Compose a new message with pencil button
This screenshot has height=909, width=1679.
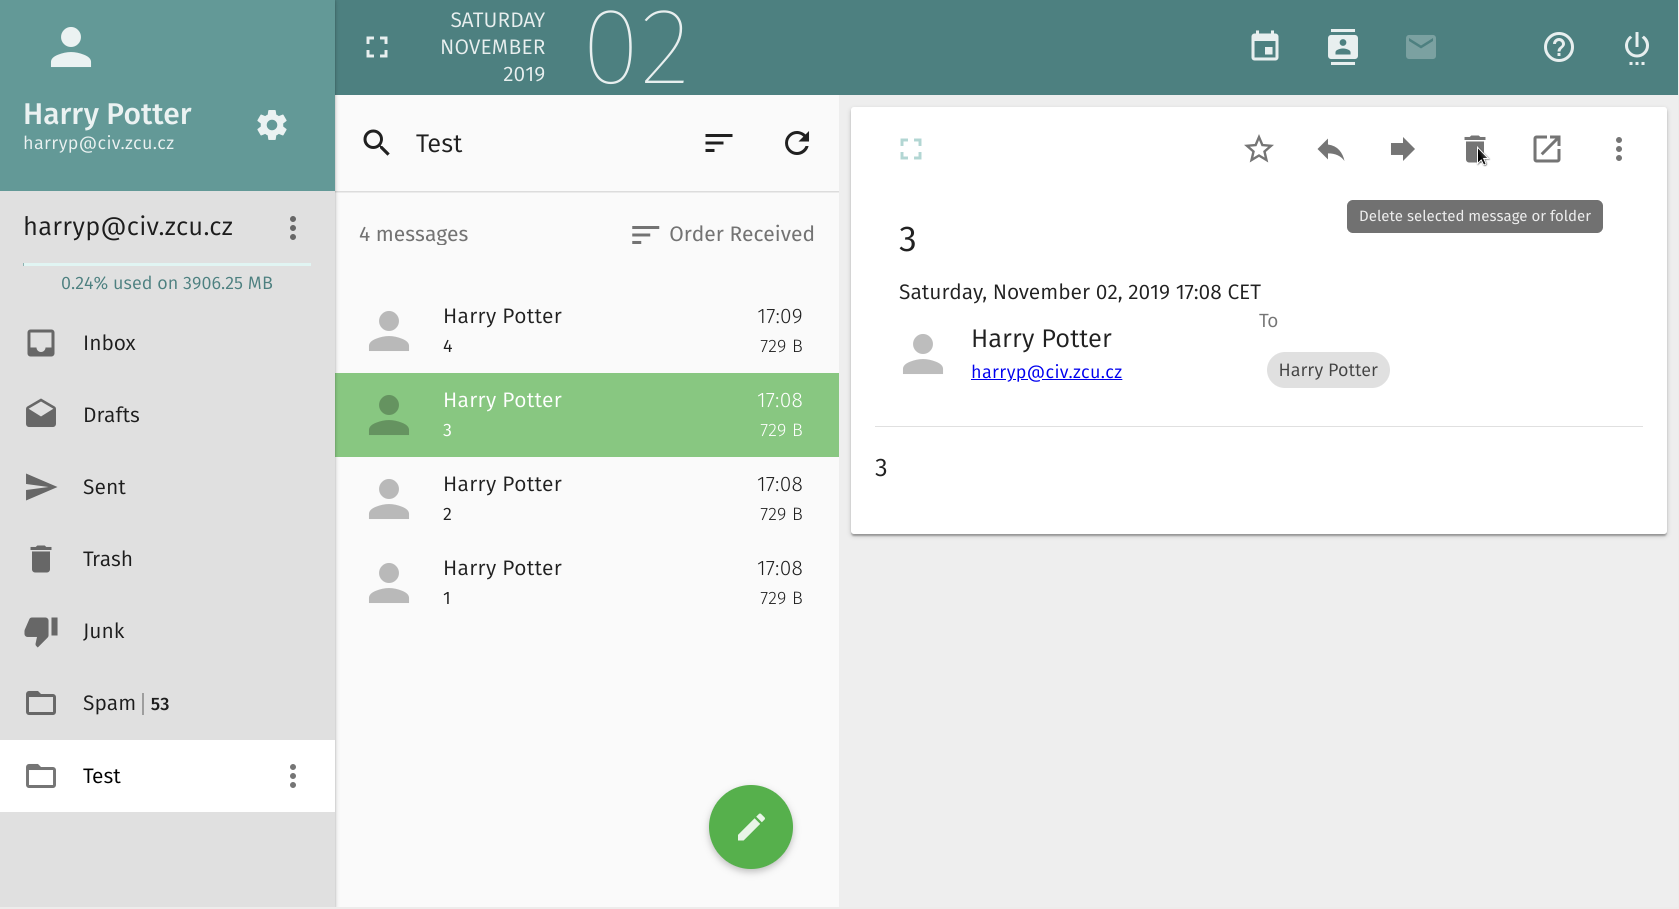(x=750, y=827)
